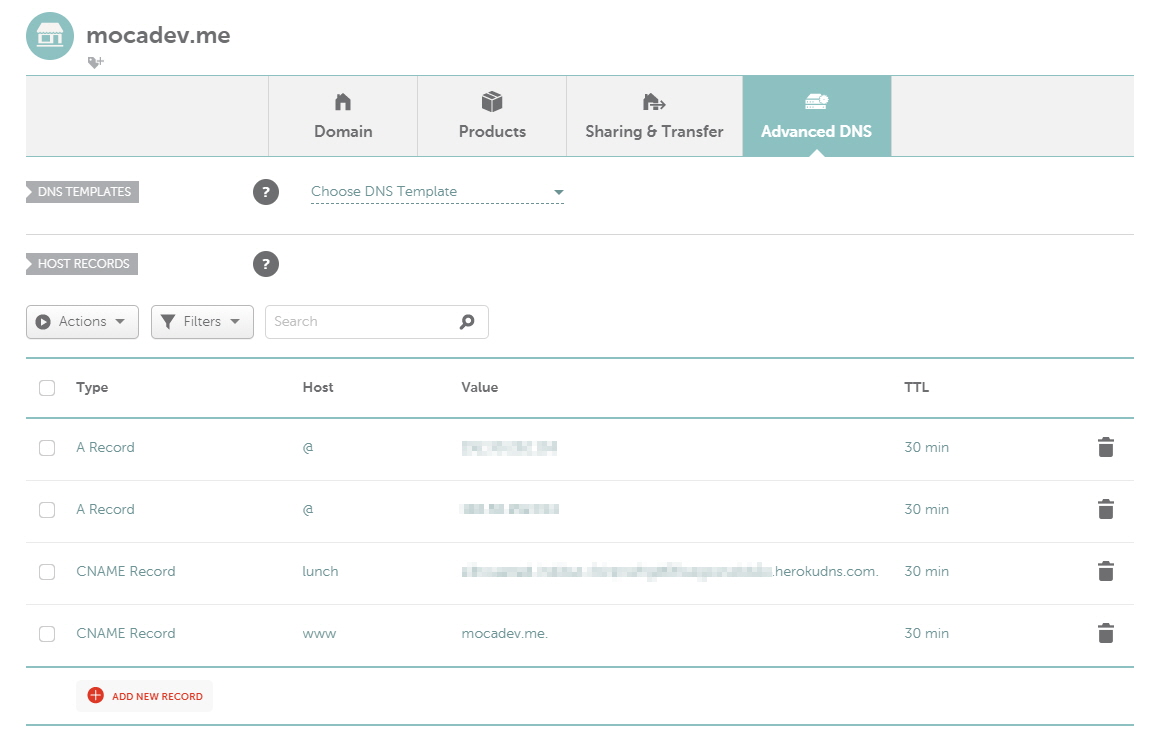Open the Host Records help question mark

[x=266, y=264]
